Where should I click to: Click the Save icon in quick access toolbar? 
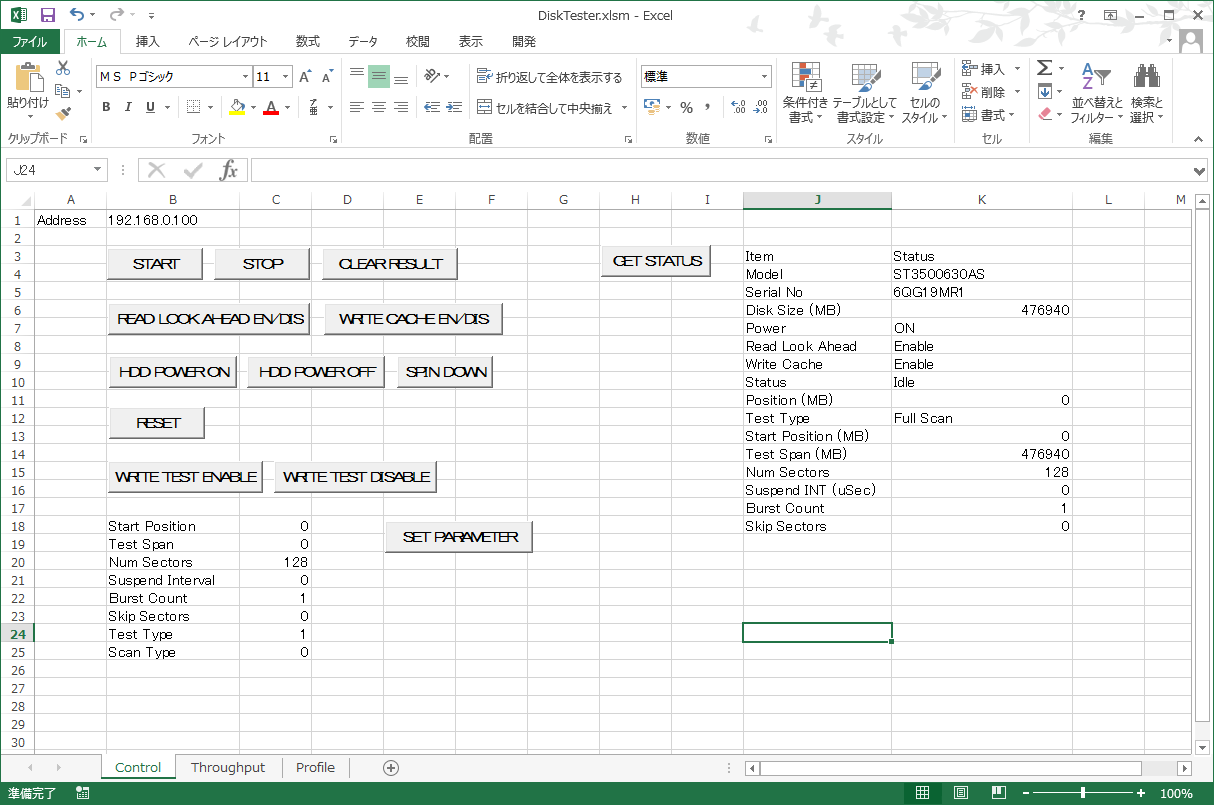pos(47,15)
